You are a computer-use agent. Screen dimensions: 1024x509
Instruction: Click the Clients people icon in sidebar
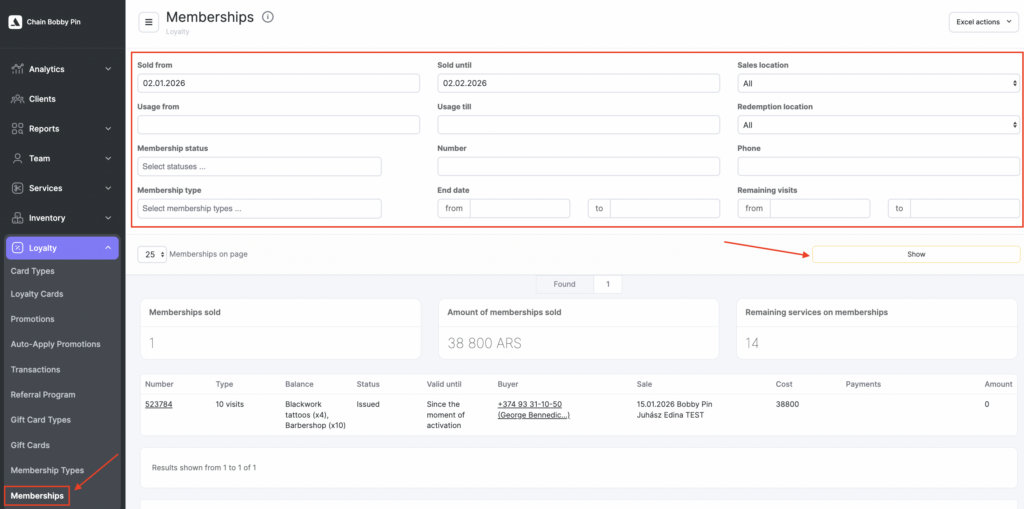17,99
